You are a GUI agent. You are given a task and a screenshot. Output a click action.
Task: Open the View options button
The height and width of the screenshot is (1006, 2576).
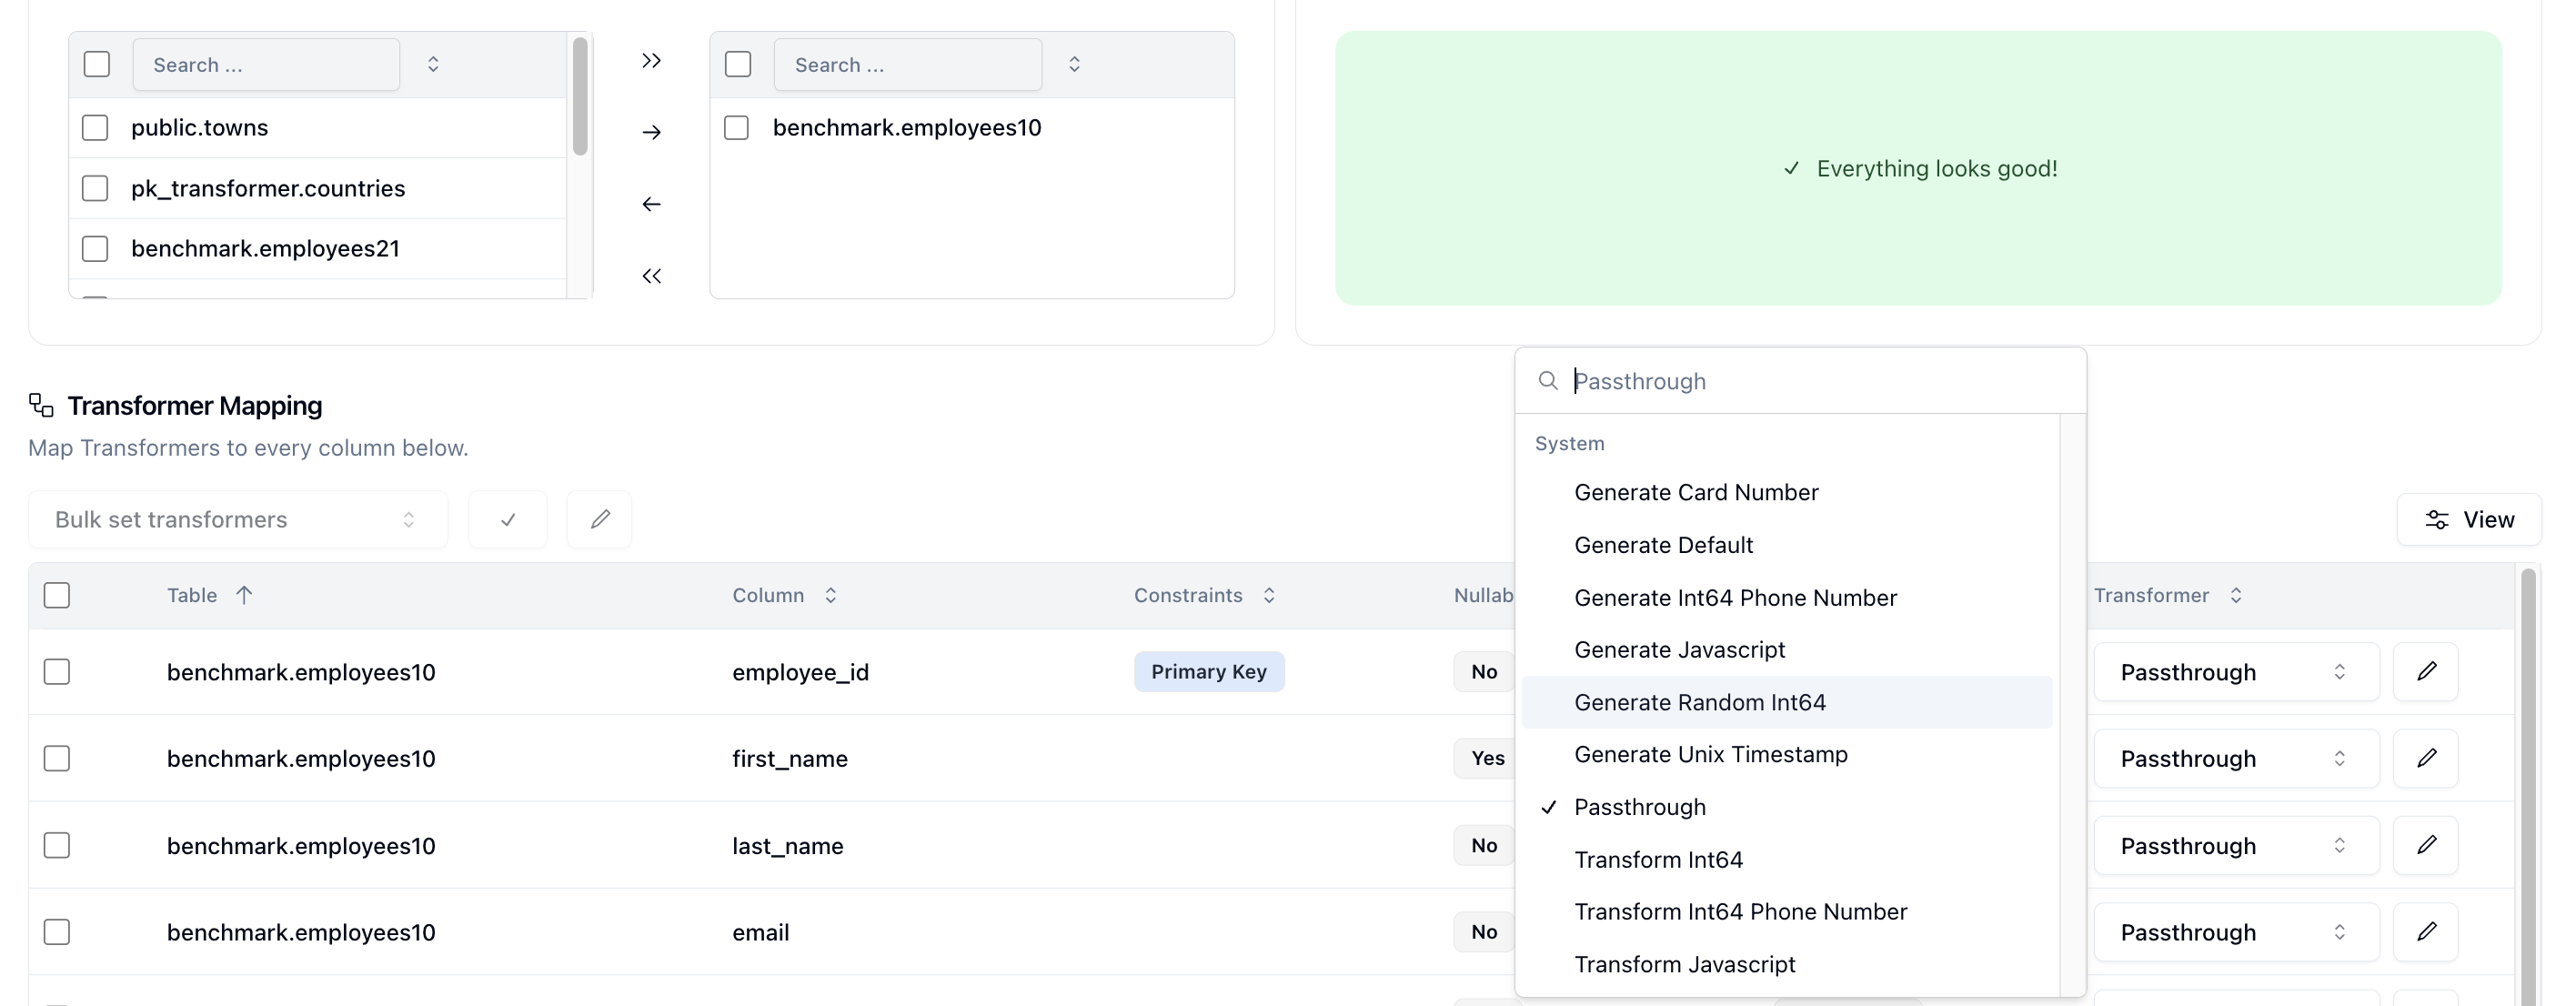coord(2468,519)
